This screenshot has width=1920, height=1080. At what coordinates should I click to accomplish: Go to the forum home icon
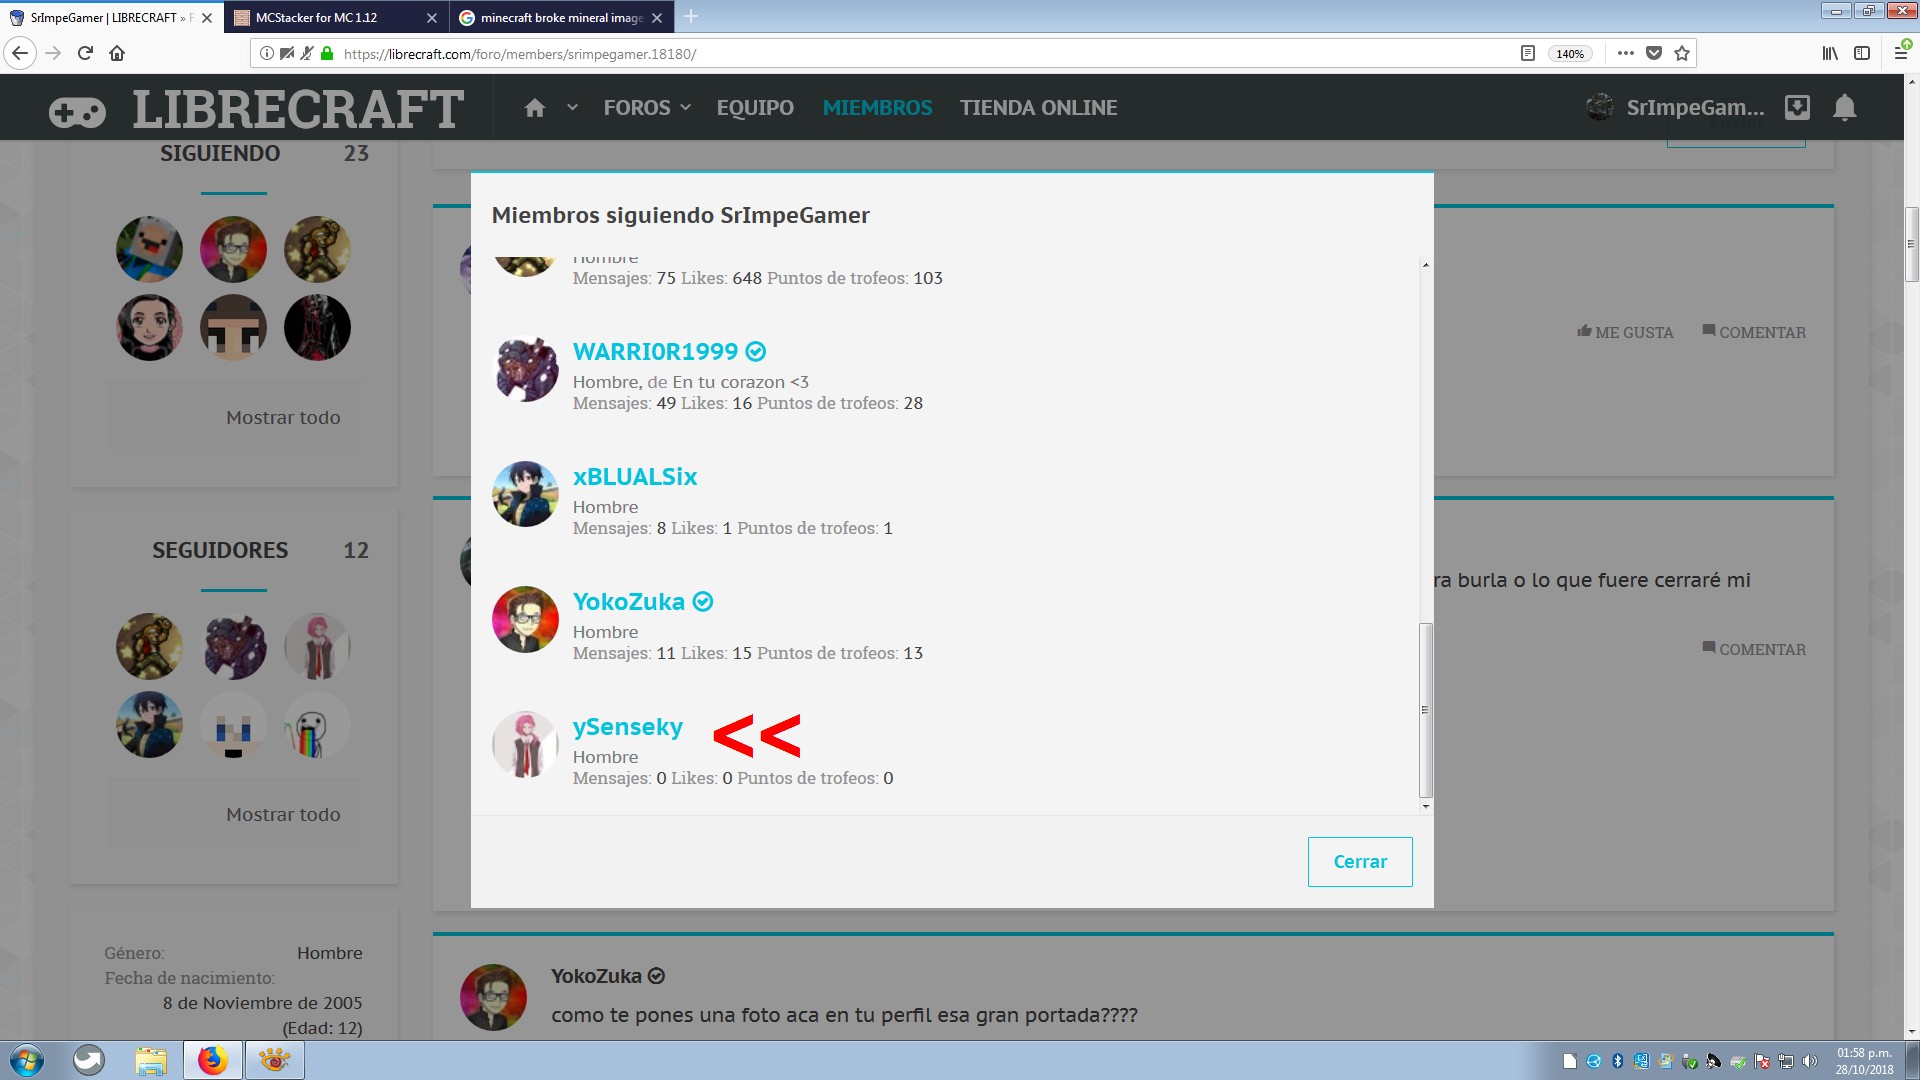click(535, 108)
